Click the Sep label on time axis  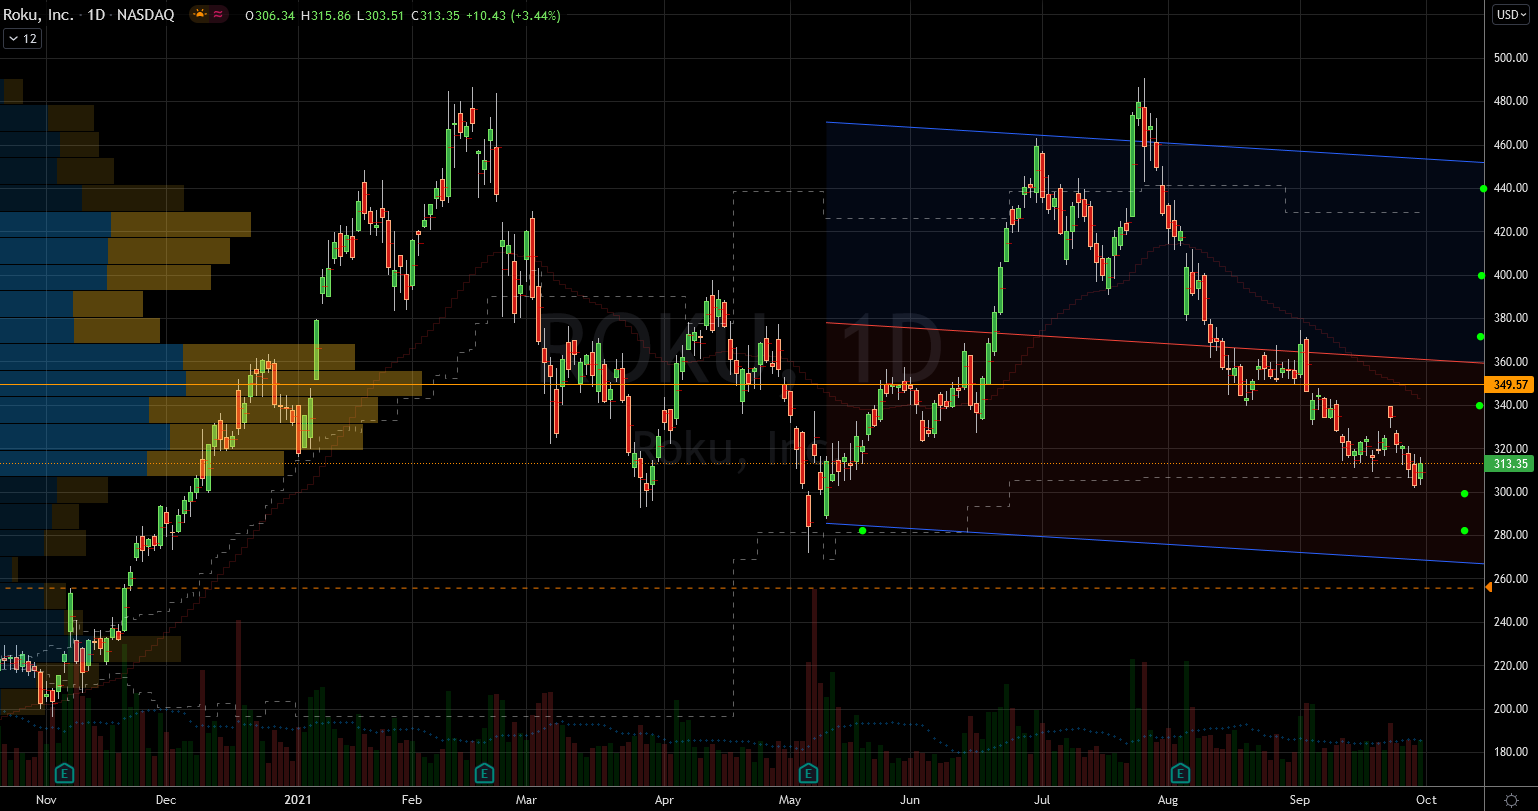pos(1300,800)
